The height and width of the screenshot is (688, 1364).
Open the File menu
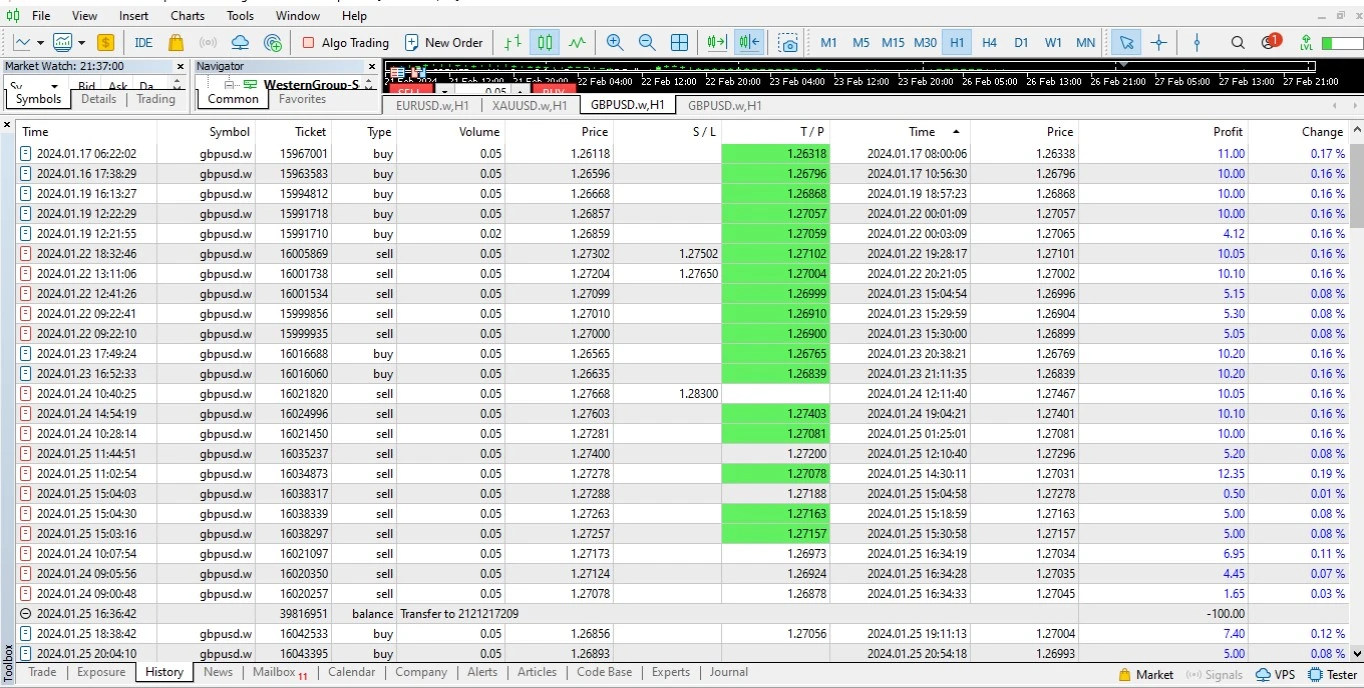[41, 15]
